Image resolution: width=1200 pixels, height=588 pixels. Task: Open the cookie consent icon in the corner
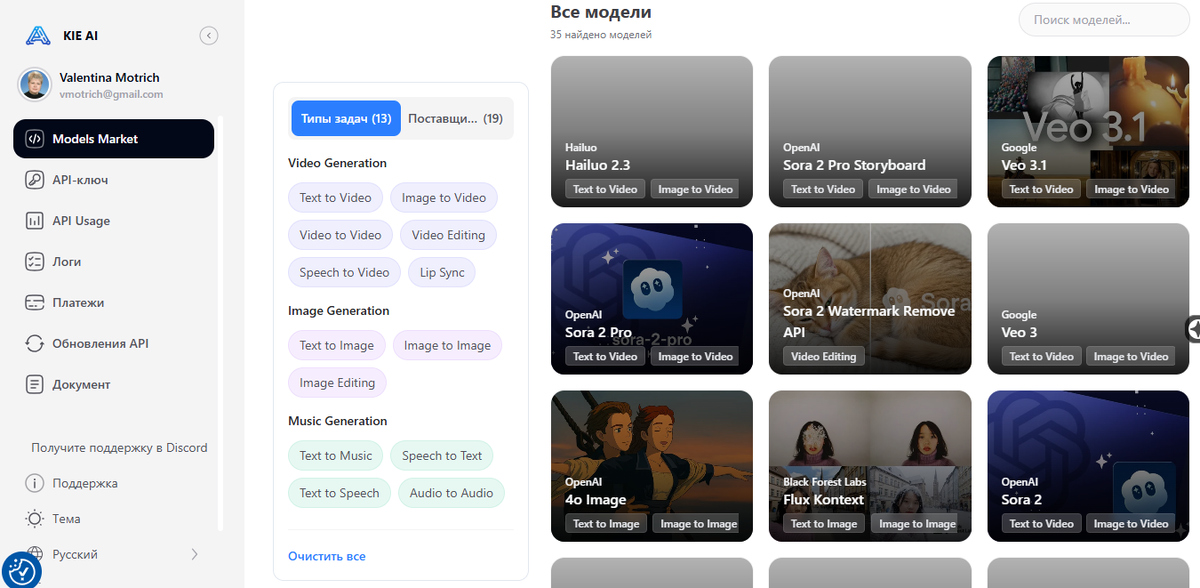21,570
